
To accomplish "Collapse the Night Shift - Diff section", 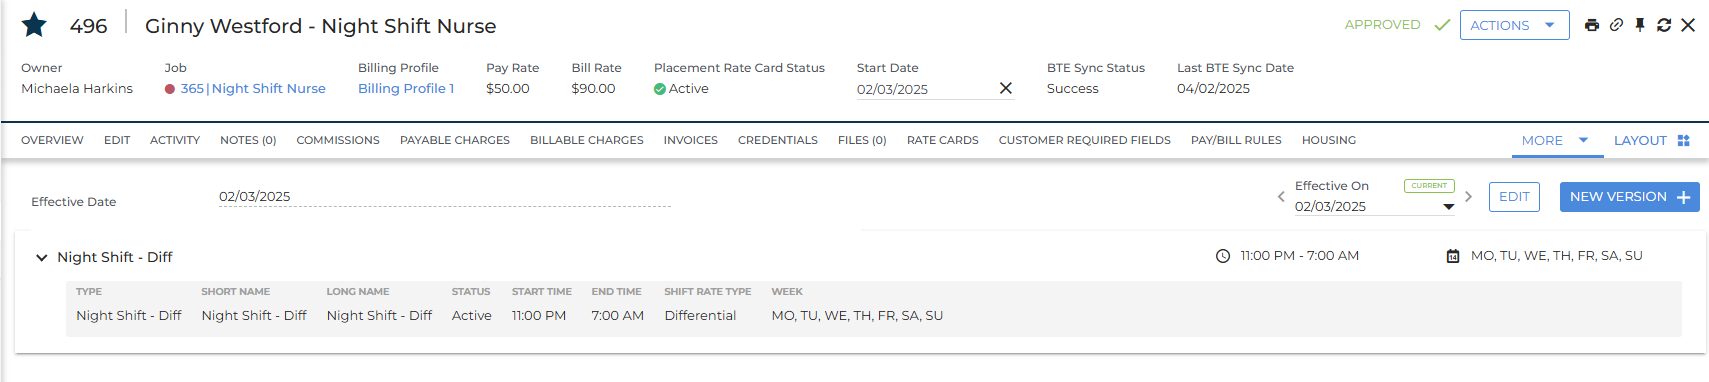I will (41, 258).
